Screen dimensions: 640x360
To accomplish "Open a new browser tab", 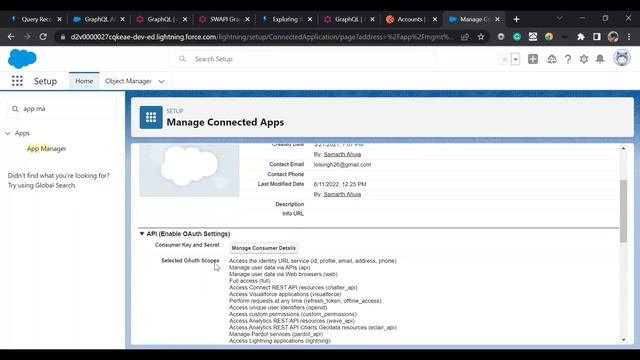I will pos(516,19).
